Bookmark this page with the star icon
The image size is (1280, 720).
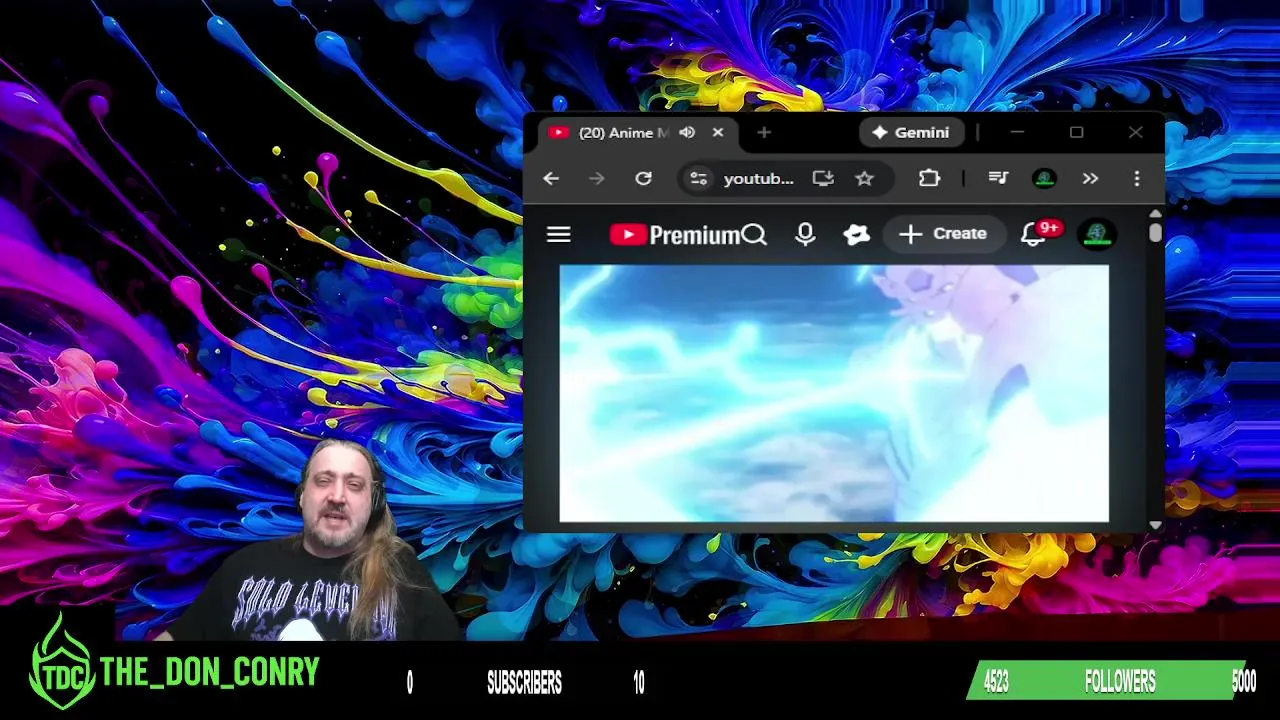coord(864,178)
